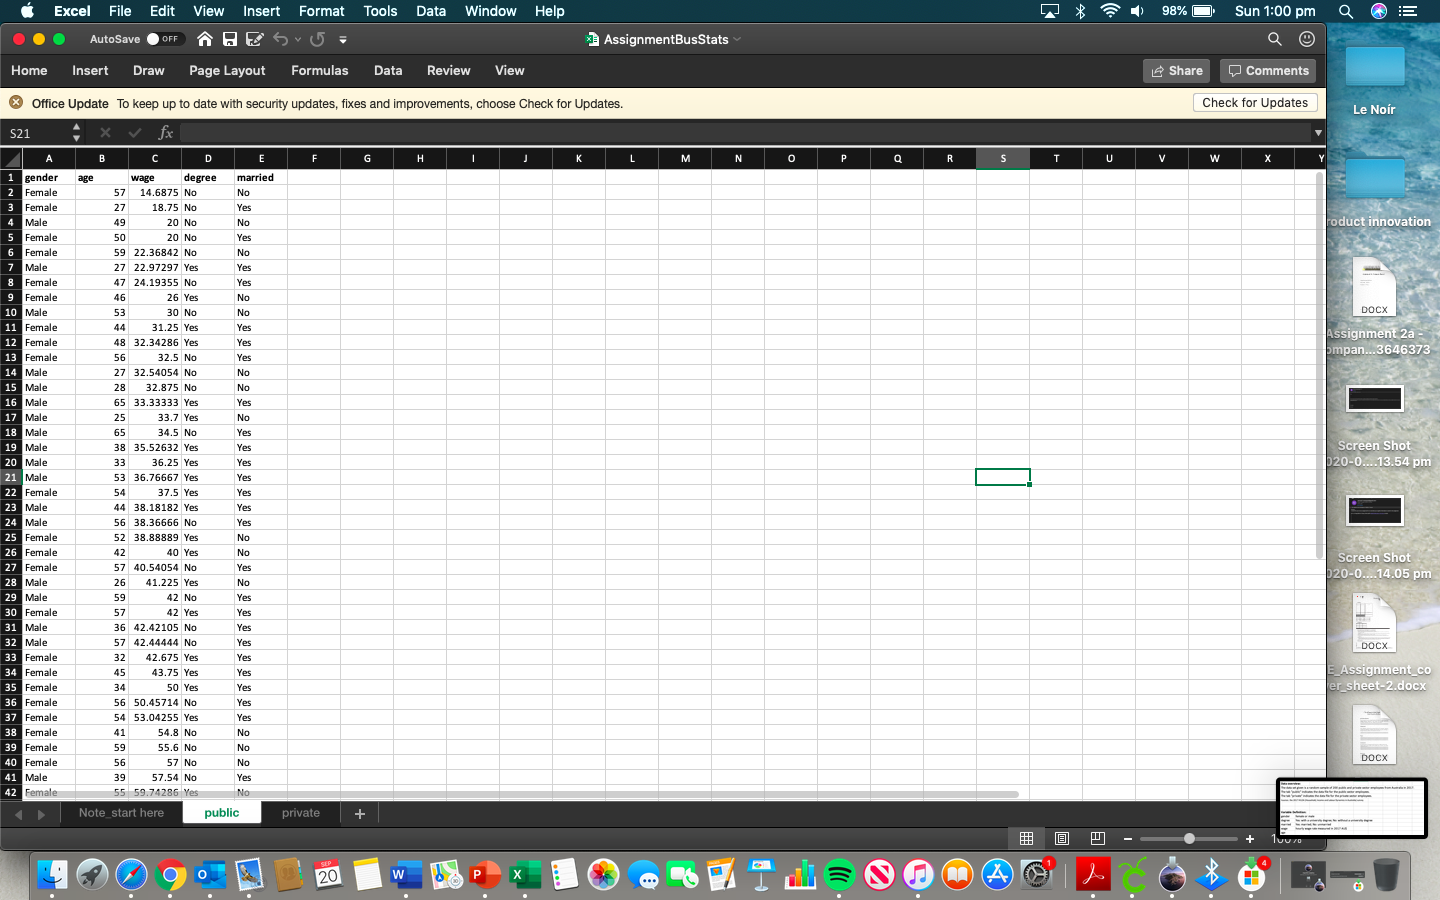Open the Review ribbon tab
The height and width of the screenshot is (900, 1440).
coord(448,70)
